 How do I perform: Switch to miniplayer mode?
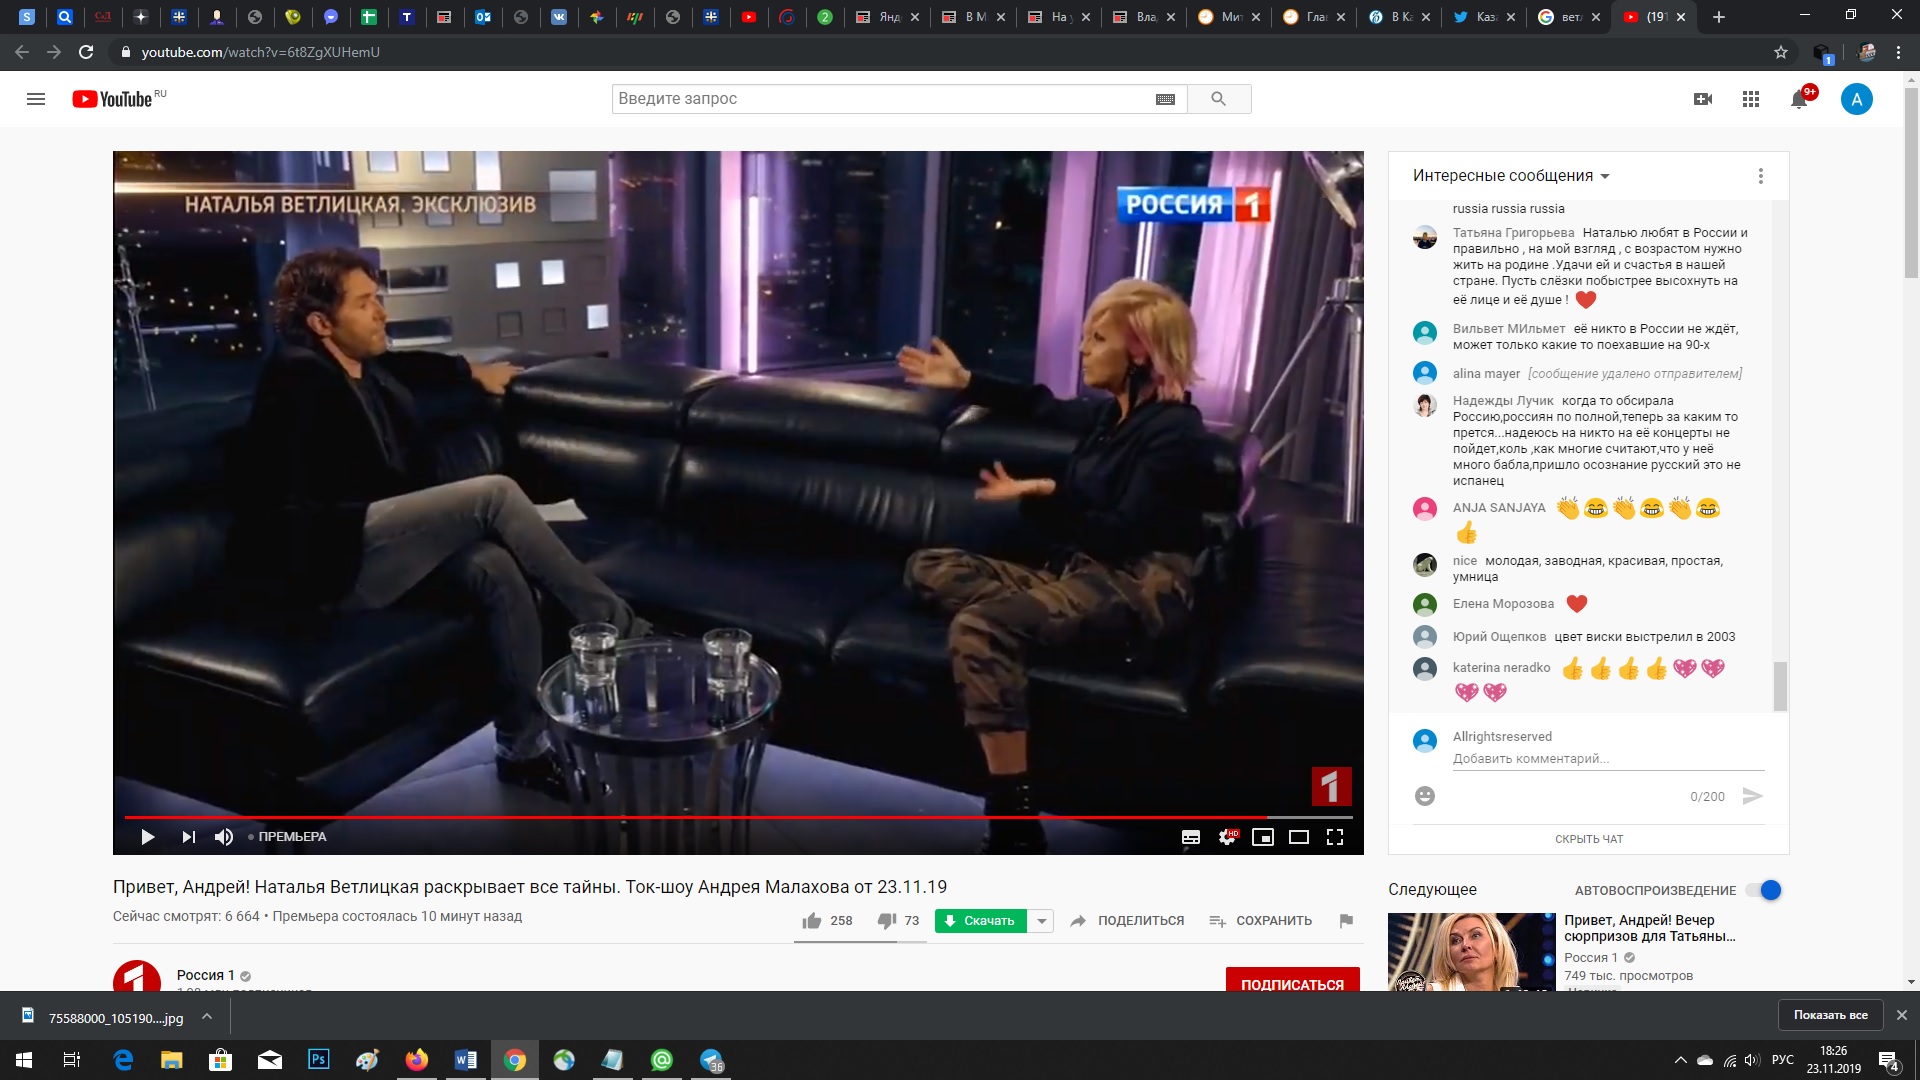pyautogui.click(x=1263, y=837)
